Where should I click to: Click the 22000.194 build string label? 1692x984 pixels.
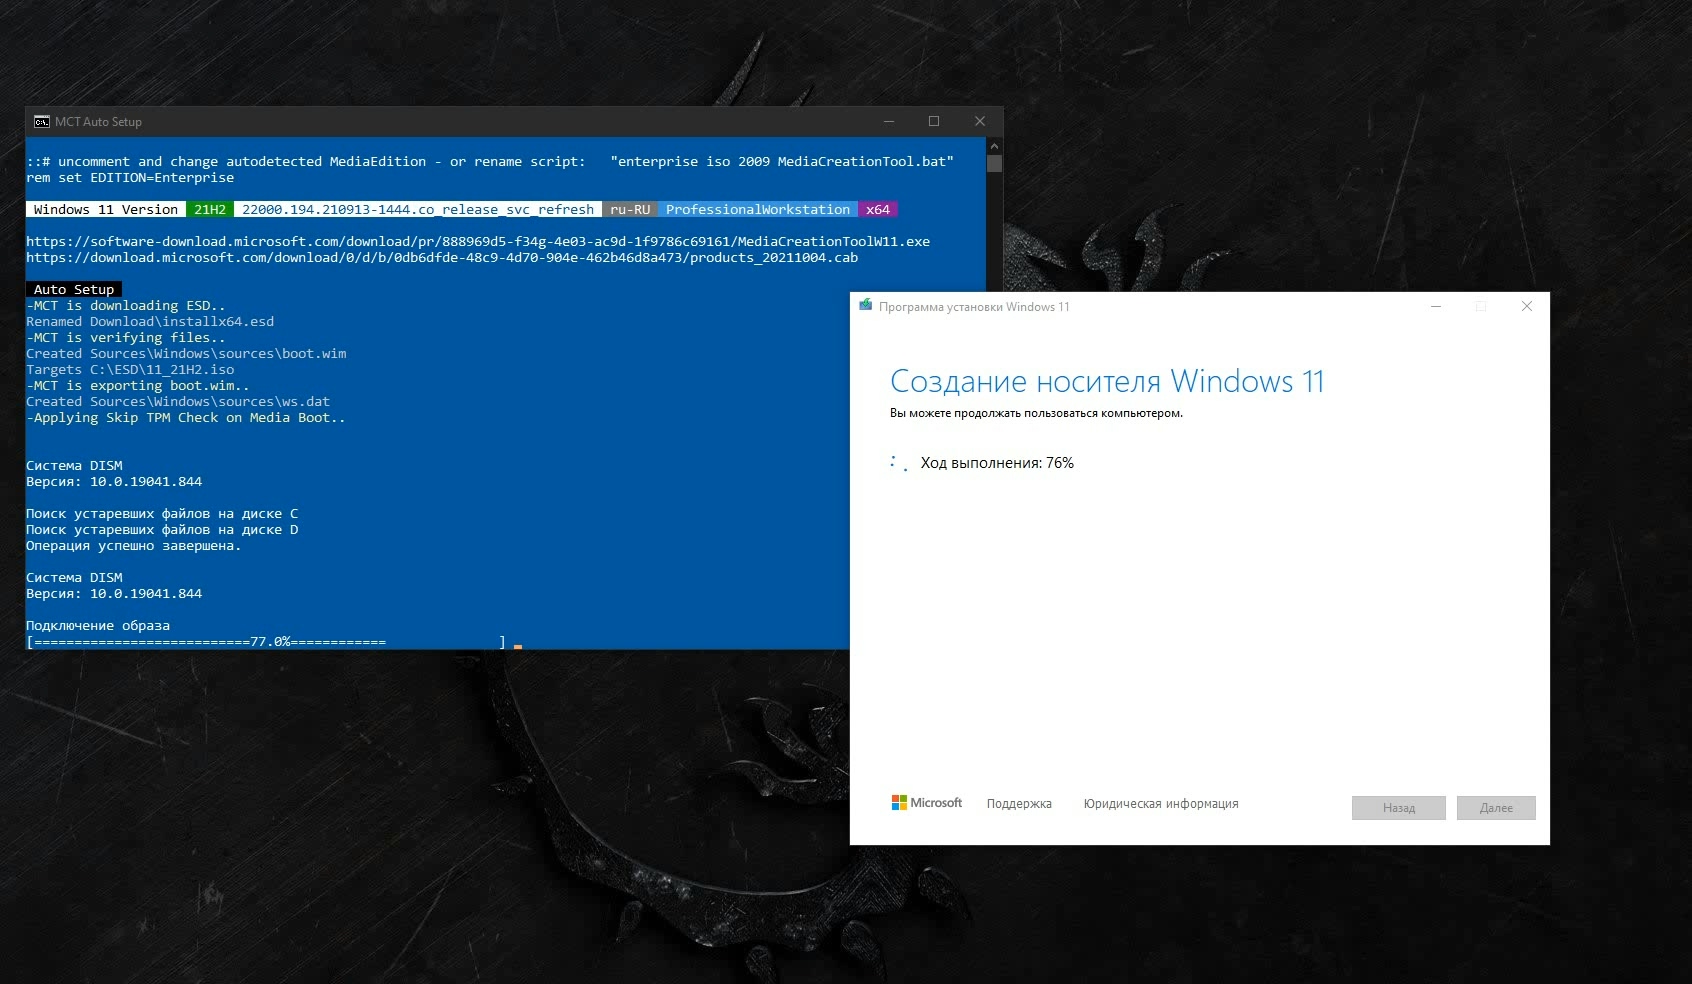point(418,210)
